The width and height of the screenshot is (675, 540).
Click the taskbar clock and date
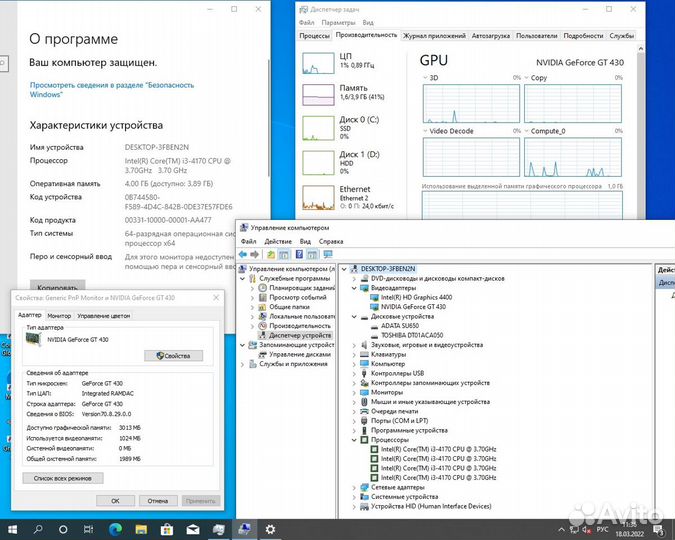[629, 529]
